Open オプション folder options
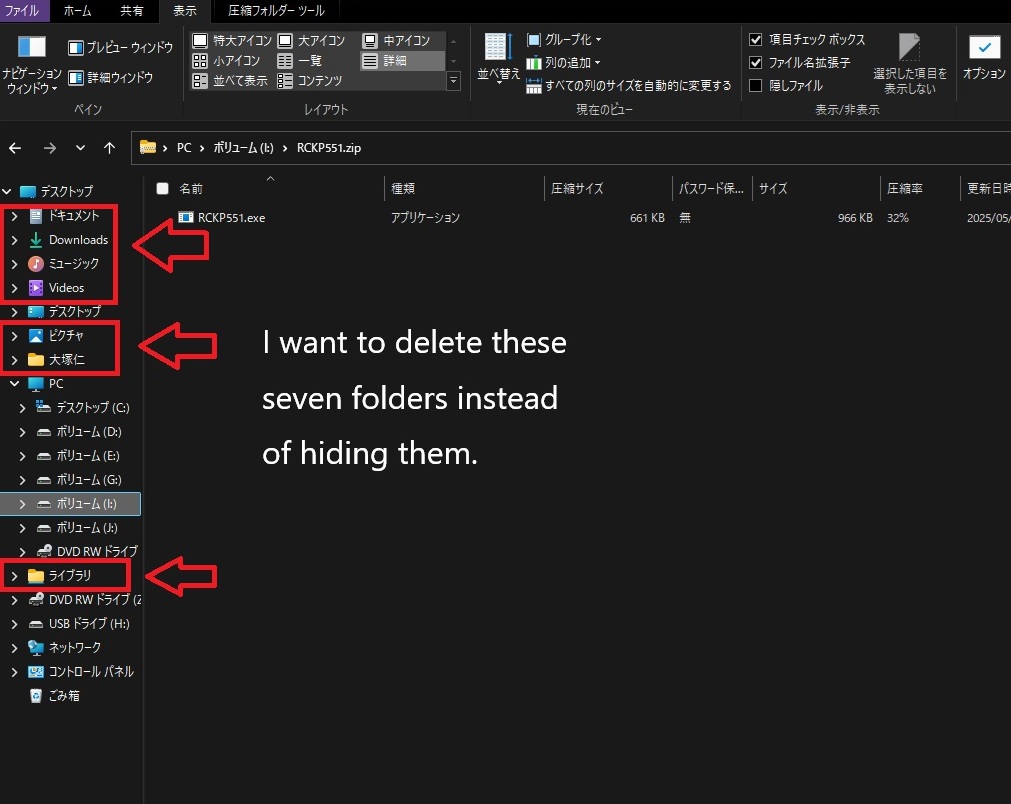The height and width of the screenshot is (804, 1011). coord(985,58)
